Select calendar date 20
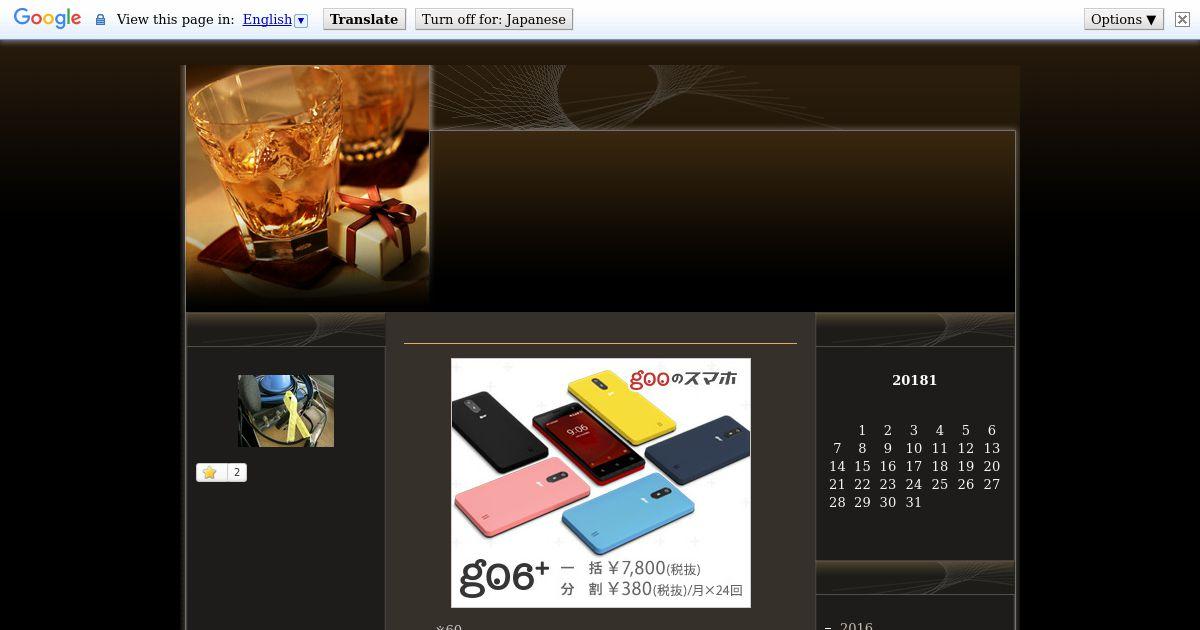 [x=992, y=466]
